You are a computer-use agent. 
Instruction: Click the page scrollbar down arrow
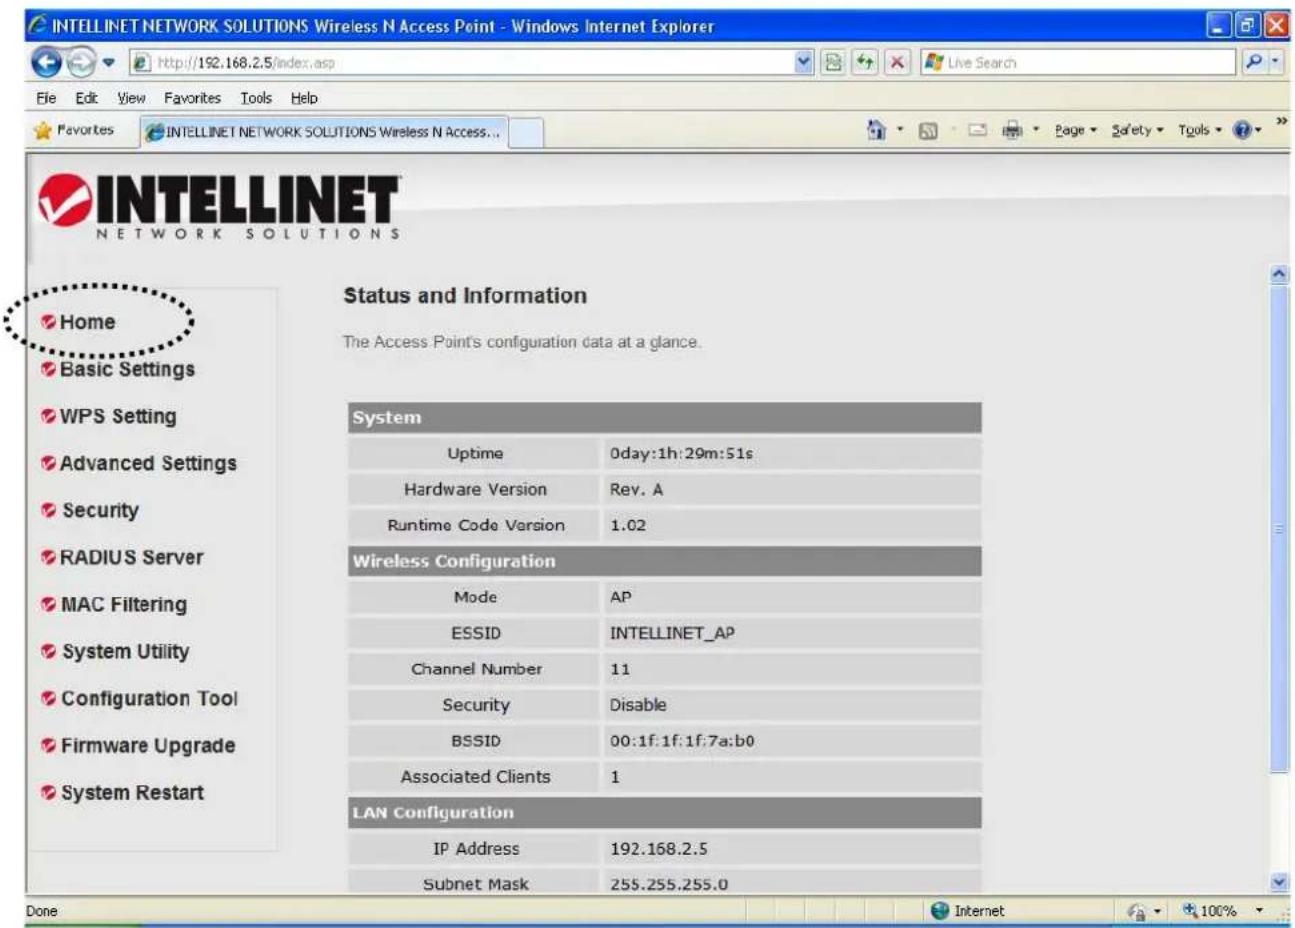[x=1279, y=882]
